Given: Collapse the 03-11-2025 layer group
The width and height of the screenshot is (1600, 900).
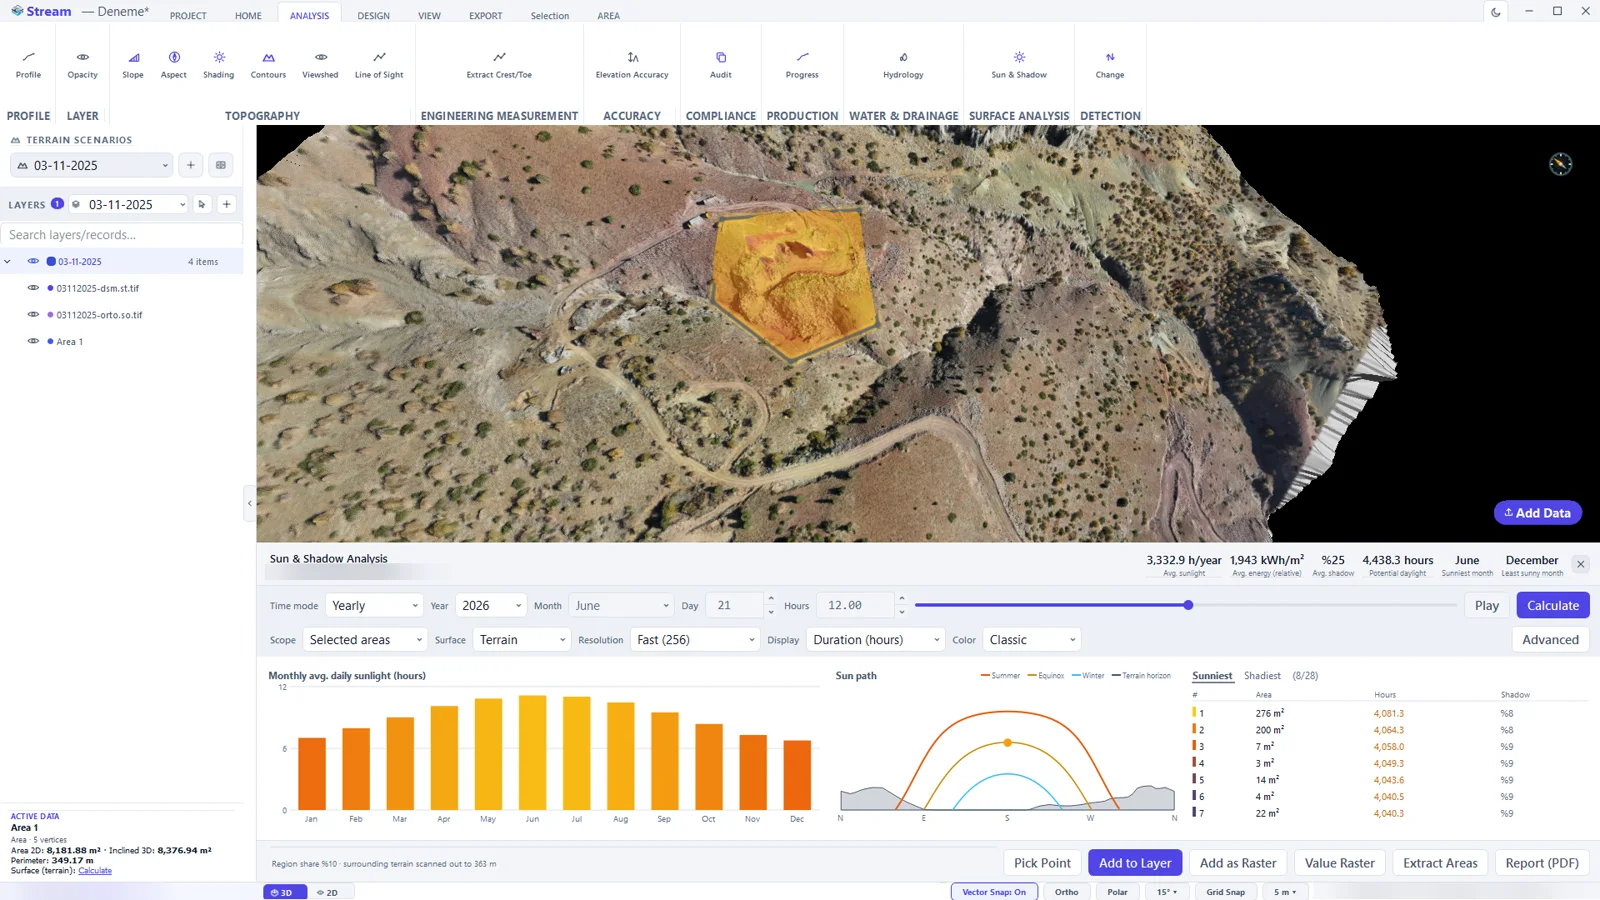Looking at the screenshot, I should (x=8, y=262).
